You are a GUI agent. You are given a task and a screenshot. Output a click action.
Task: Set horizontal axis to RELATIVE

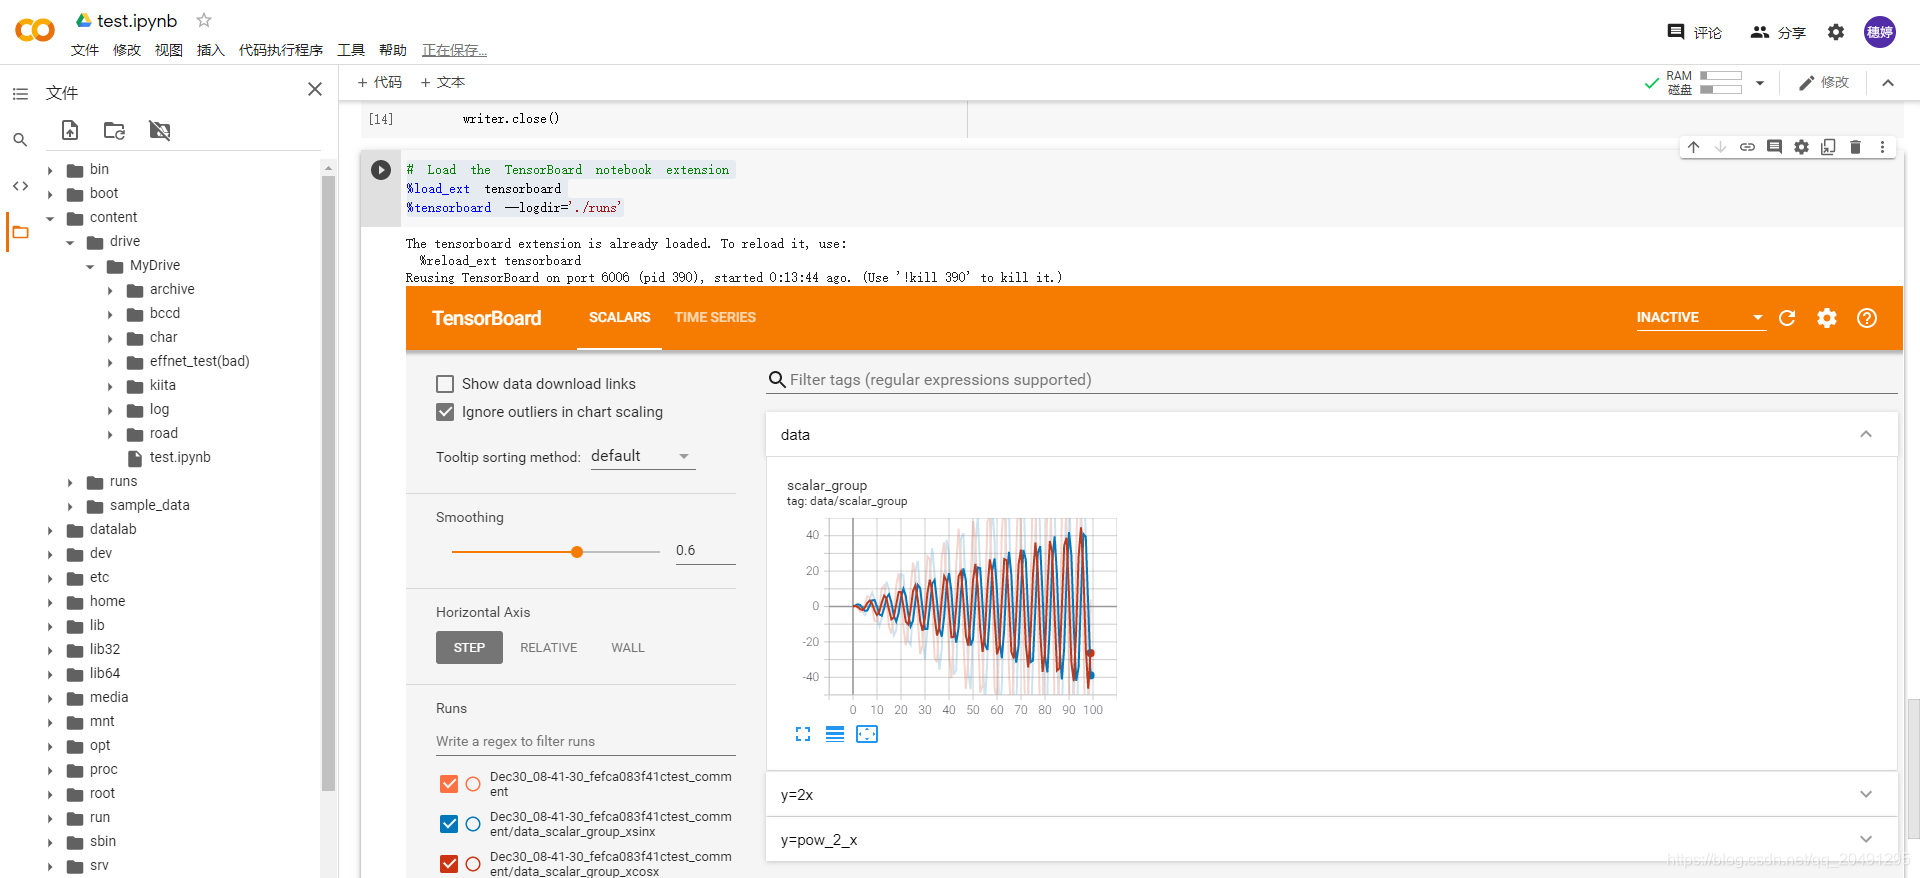point(549,648)
